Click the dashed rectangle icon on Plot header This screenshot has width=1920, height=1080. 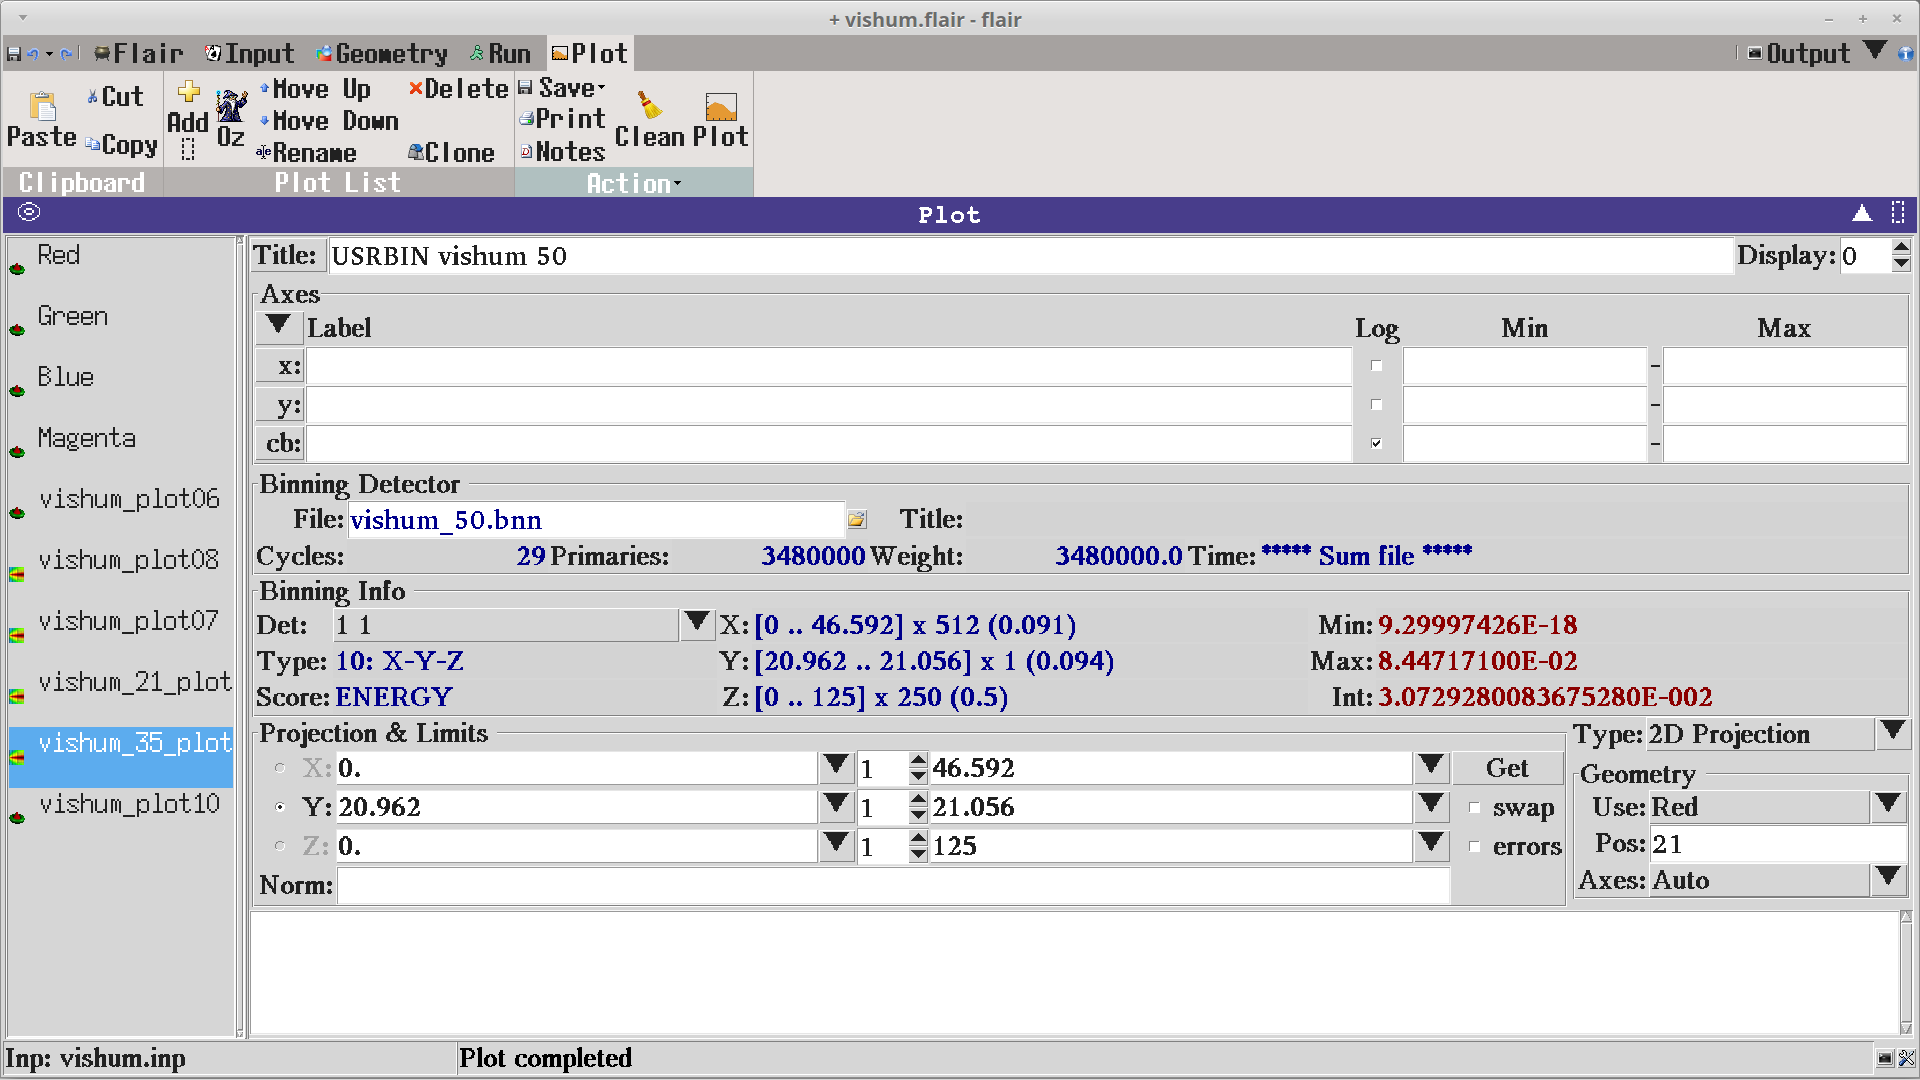pos(1898,213)
